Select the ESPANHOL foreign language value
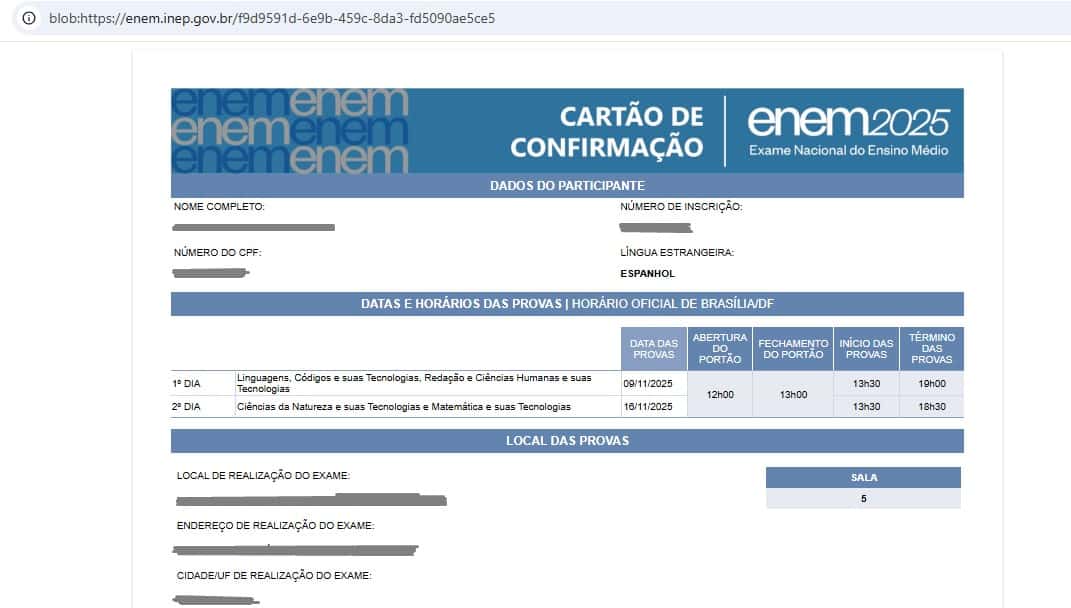This screenshot has height=608, width=1071. pyautogui.click(x=650, y=271)
